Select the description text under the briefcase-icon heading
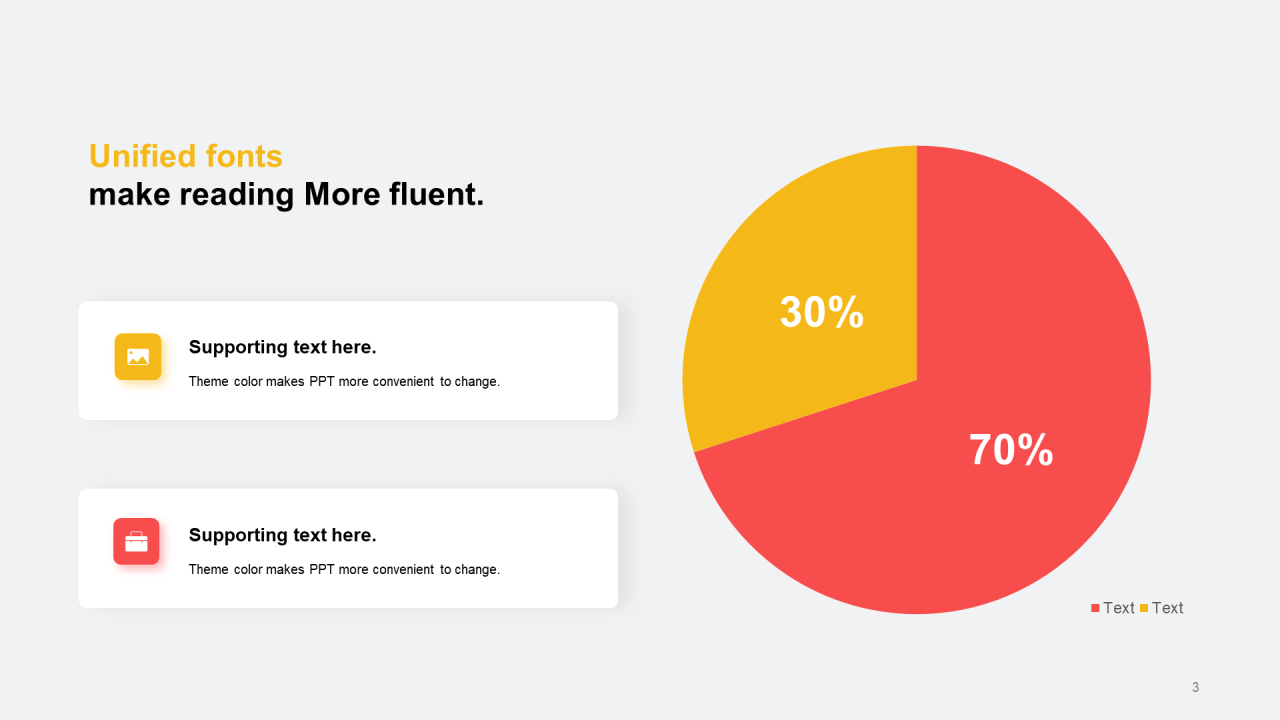Image resolution: width=1280 pixels, height=720 pixels. tap(344, 569)
